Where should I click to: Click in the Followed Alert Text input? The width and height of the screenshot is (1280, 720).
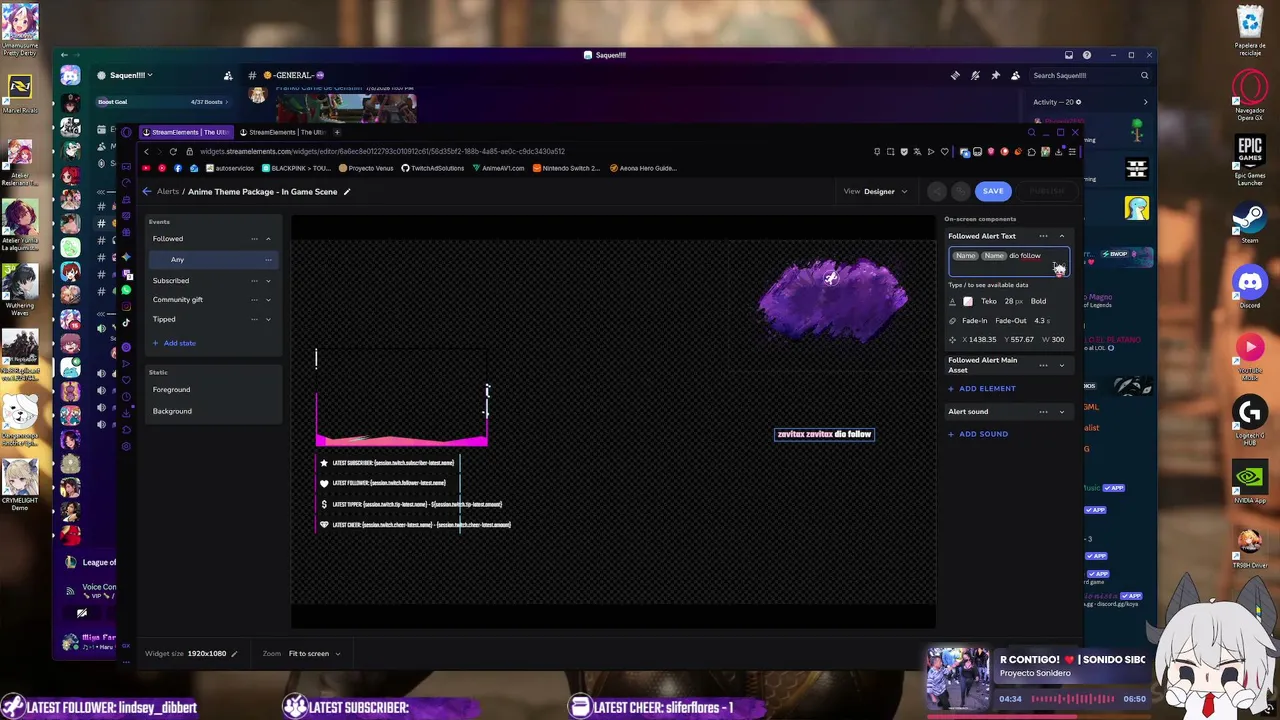coord(1008,262)
